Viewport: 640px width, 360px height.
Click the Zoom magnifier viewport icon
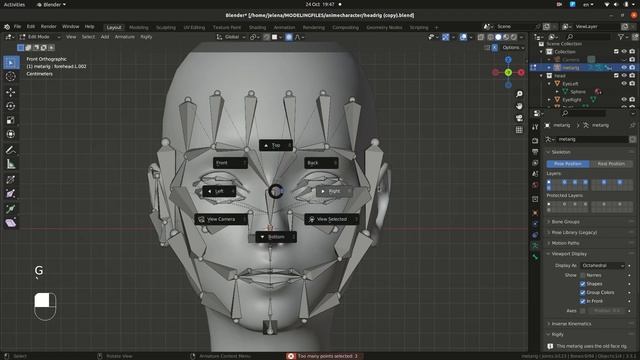pos(519,94)
